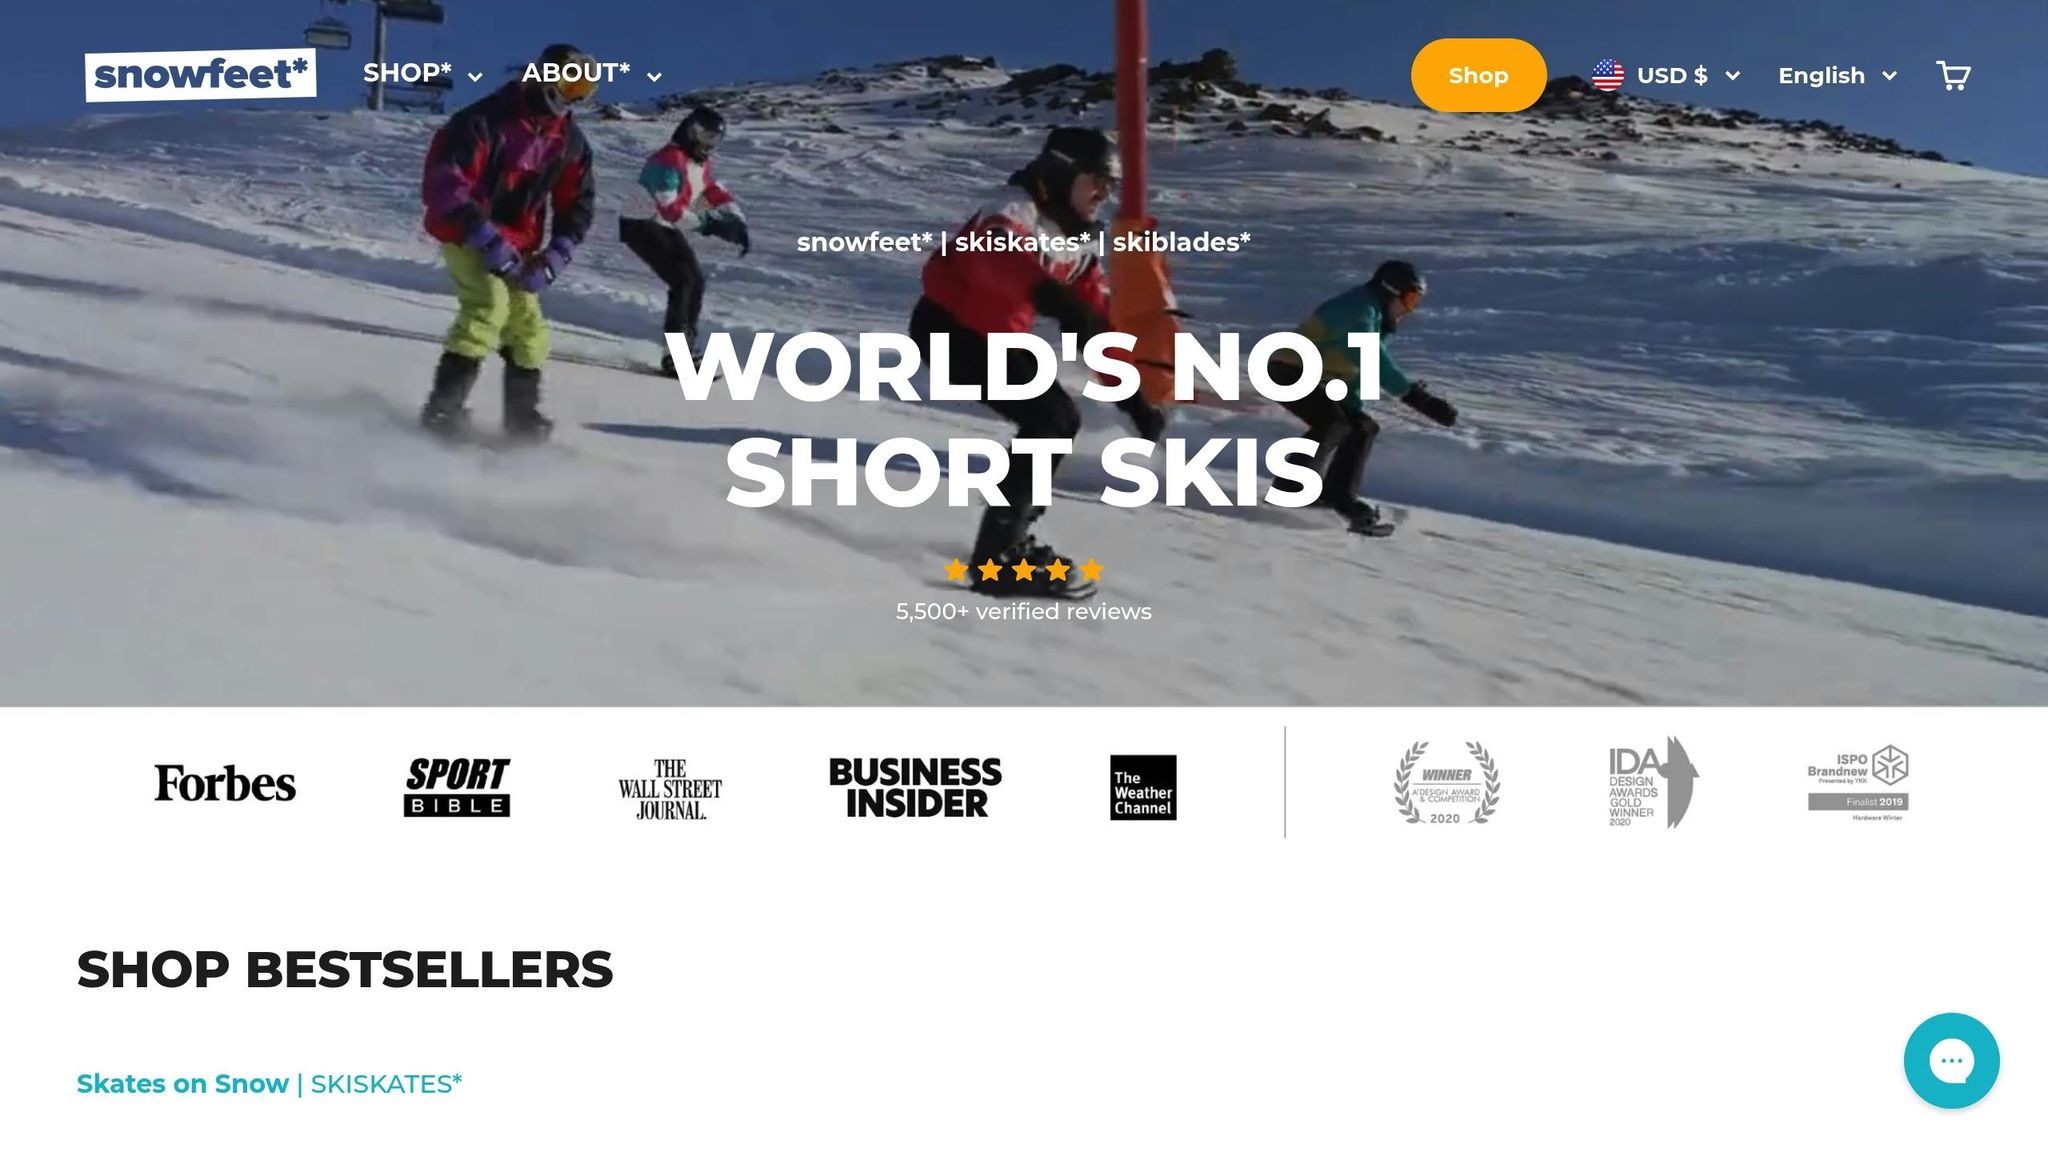Click the Business Insider logo
Image resolution: width=2048 pixels, height=1152 pixels.
click(915, 787)
